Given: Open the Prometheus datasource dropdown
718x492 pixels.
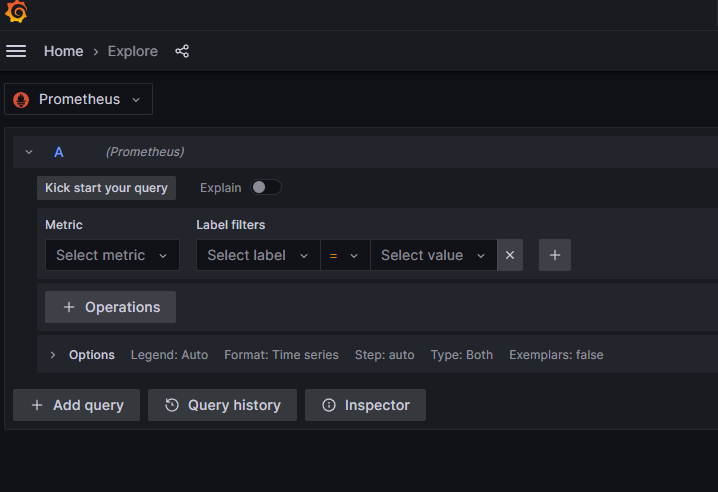Looking at the screenshot, I should (x=79, y=100).
